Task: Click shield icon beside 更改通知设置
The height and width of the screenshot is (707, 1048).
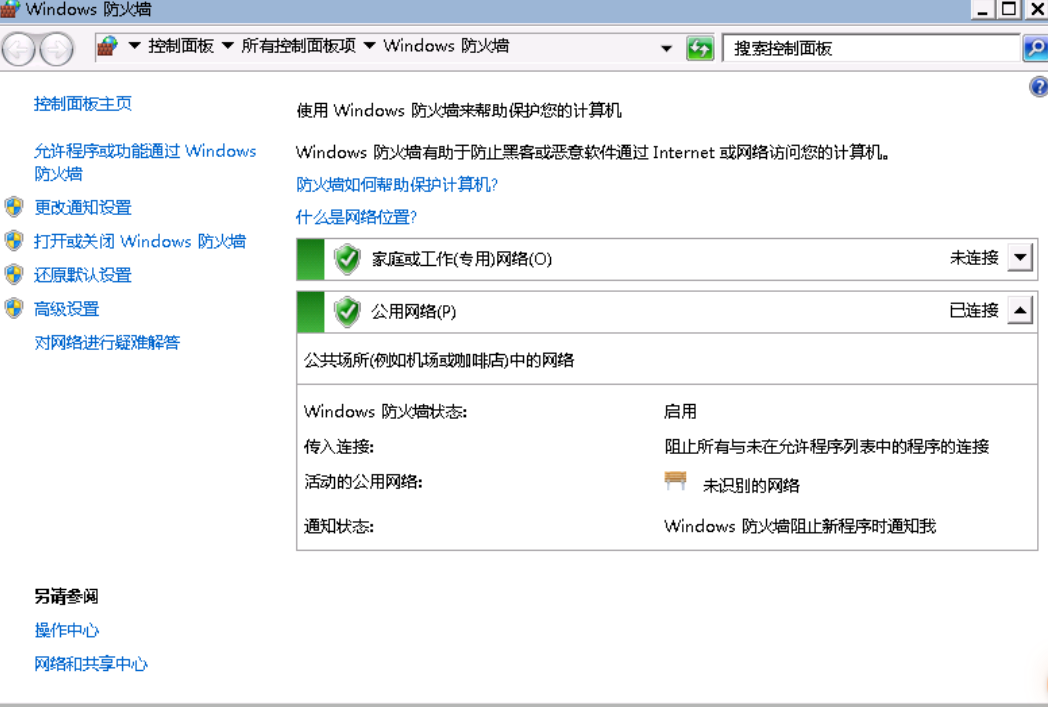Action: [x=14, y=207]
